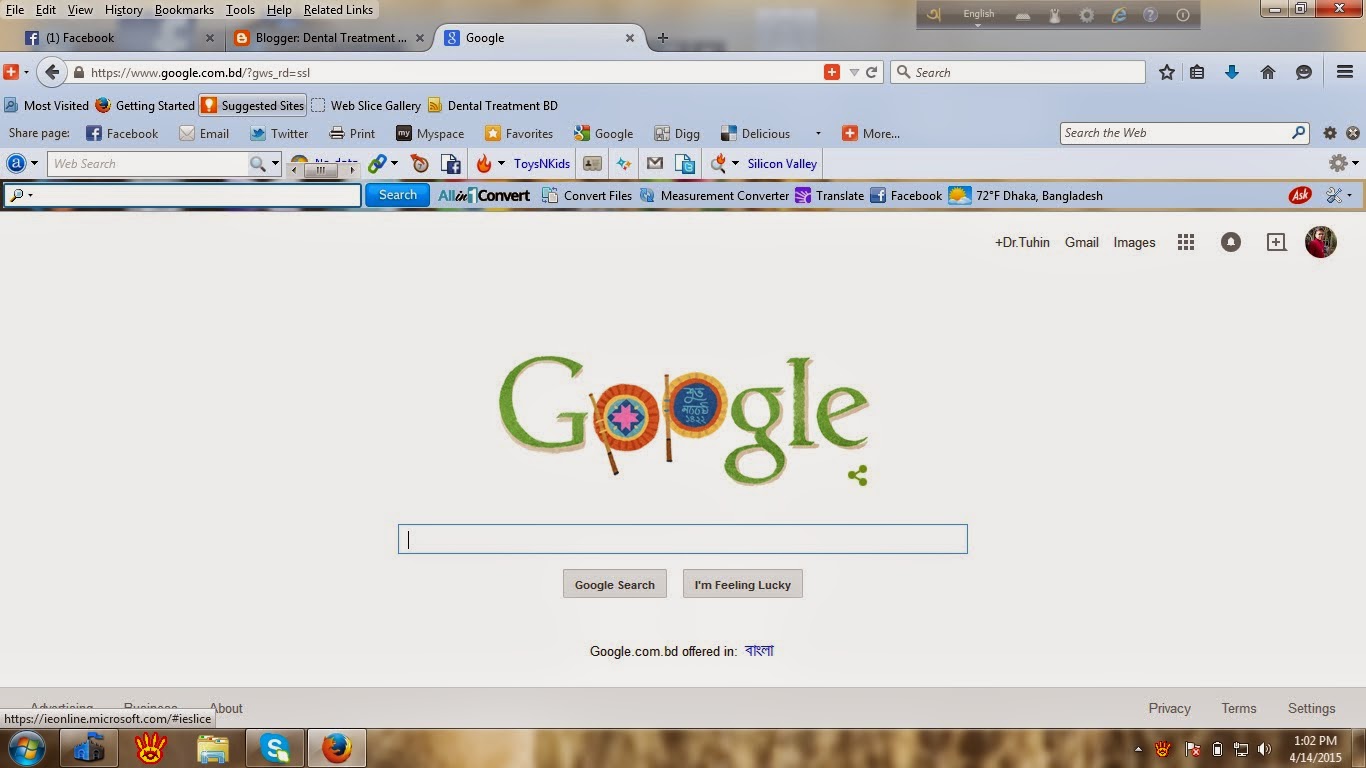Share page to Facebook on share toolbar
Image resolution: width=1366 pixels, height=768 pixels.
(122, 133)
